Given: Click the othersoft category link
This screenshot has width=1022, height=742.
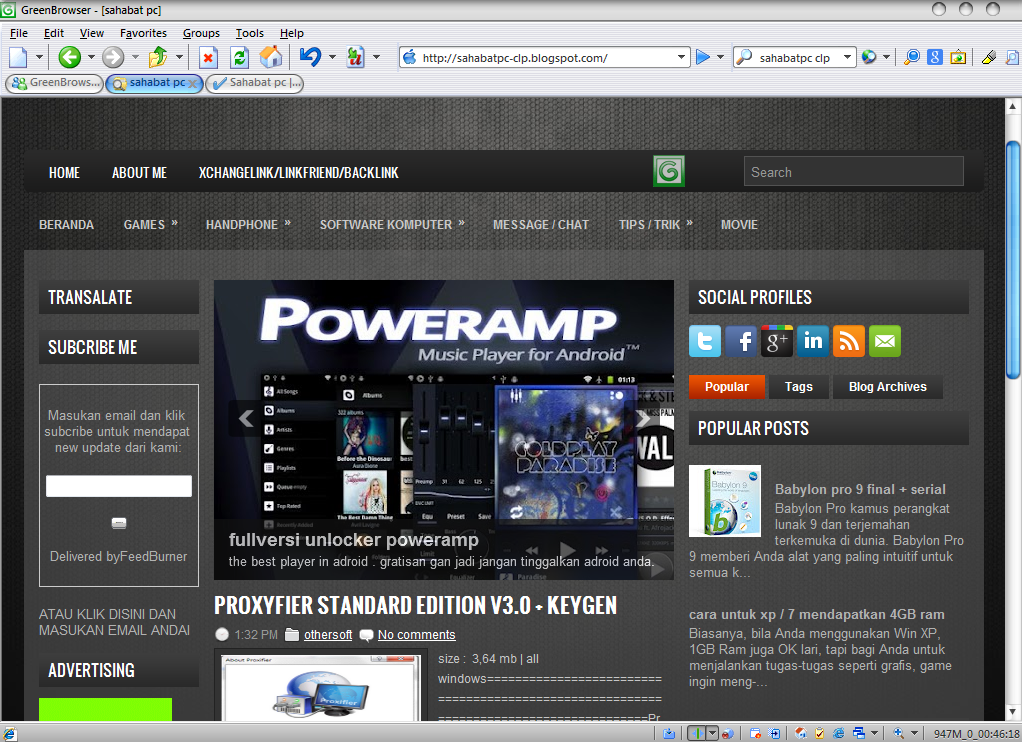Looking at the screenshot, I should [x=328, y=634].
